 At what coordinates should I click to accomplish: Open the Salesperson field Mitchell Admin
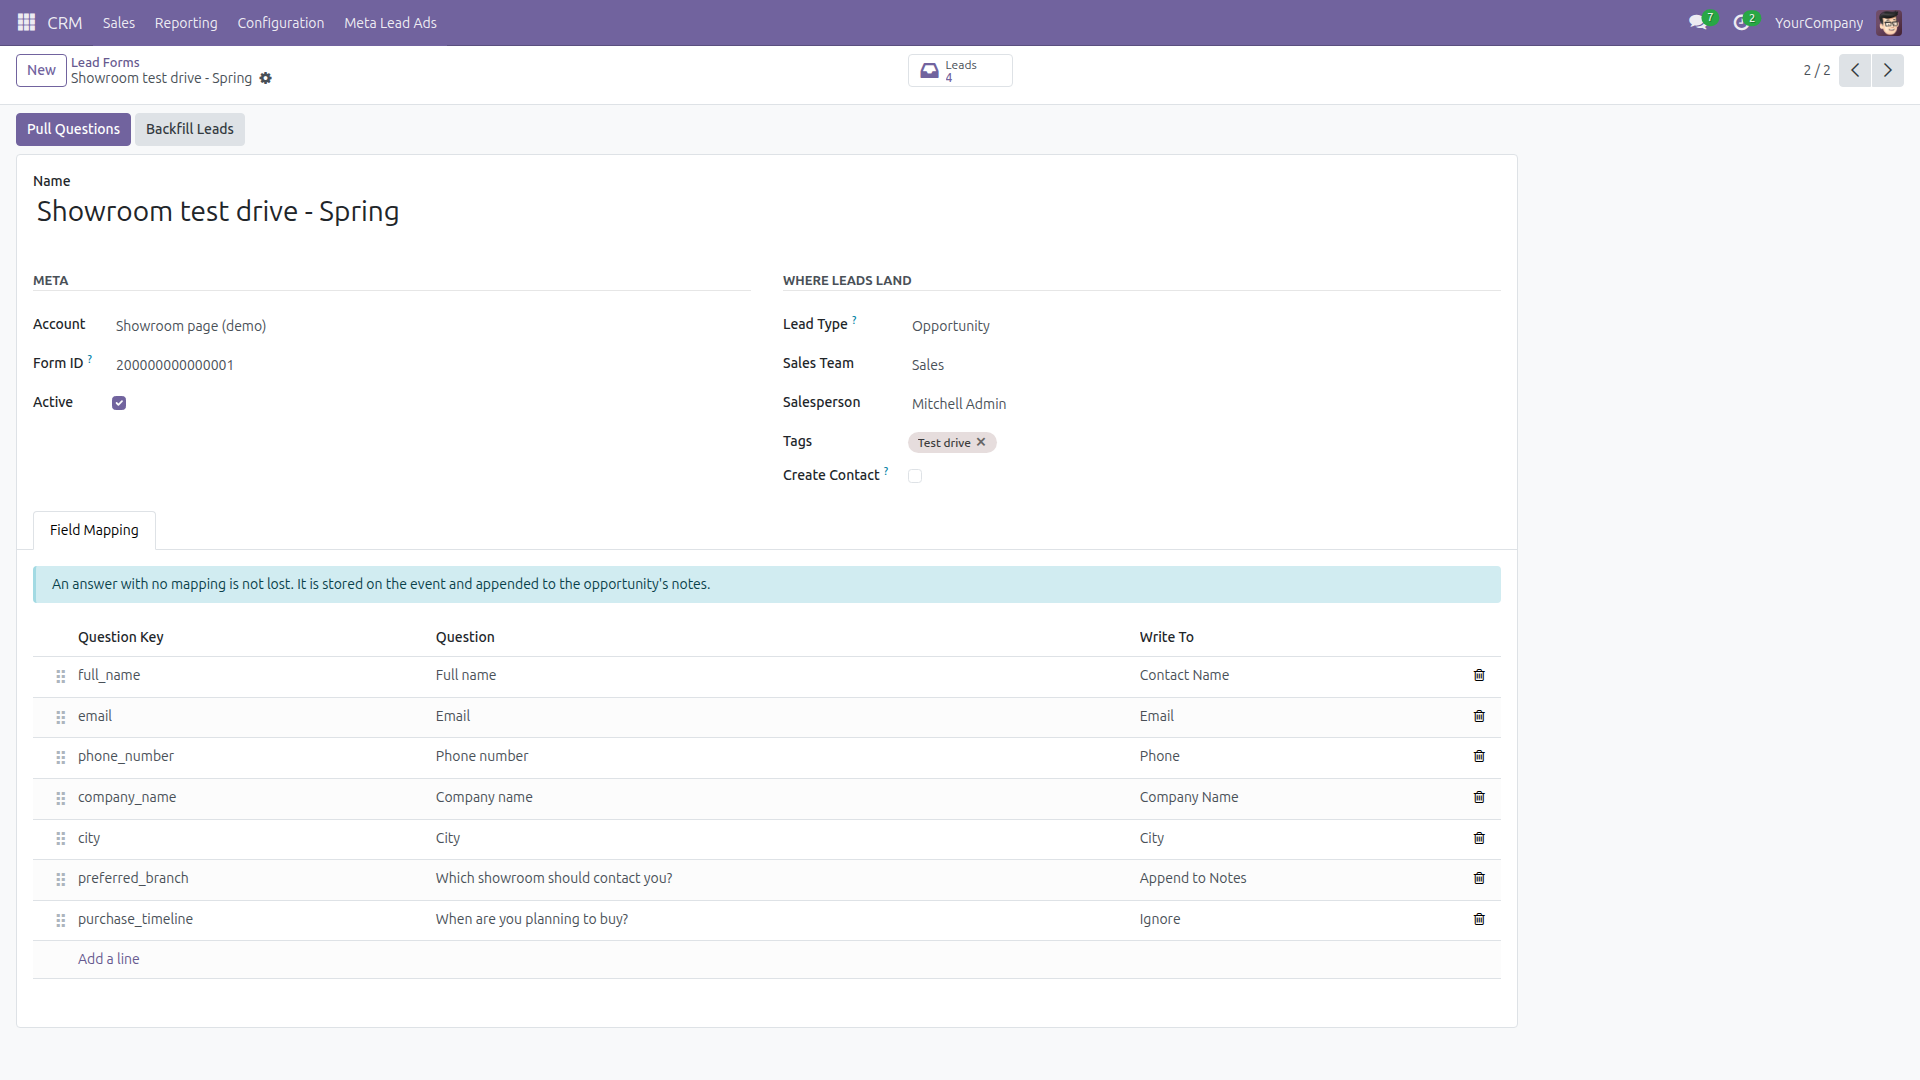1205,404
